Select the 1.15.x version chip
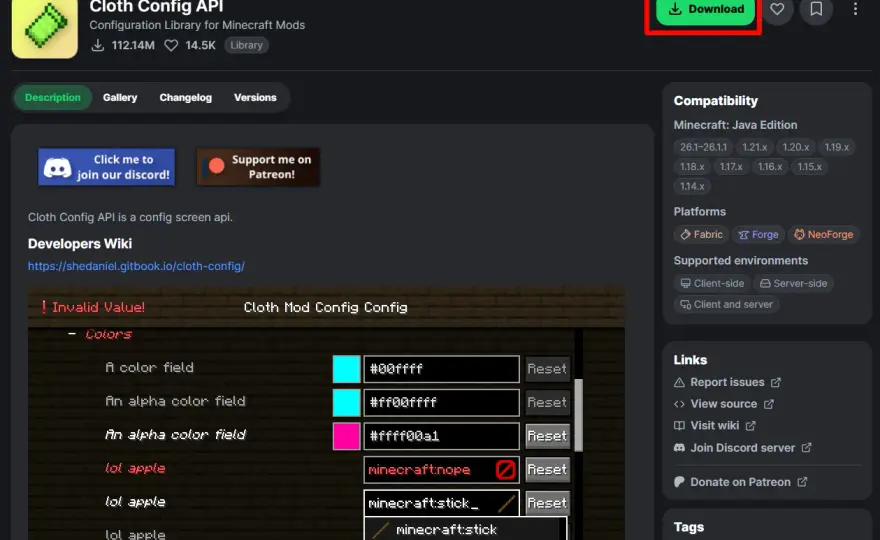This screenshot has height=540, width=880. [x=810, y=167]
